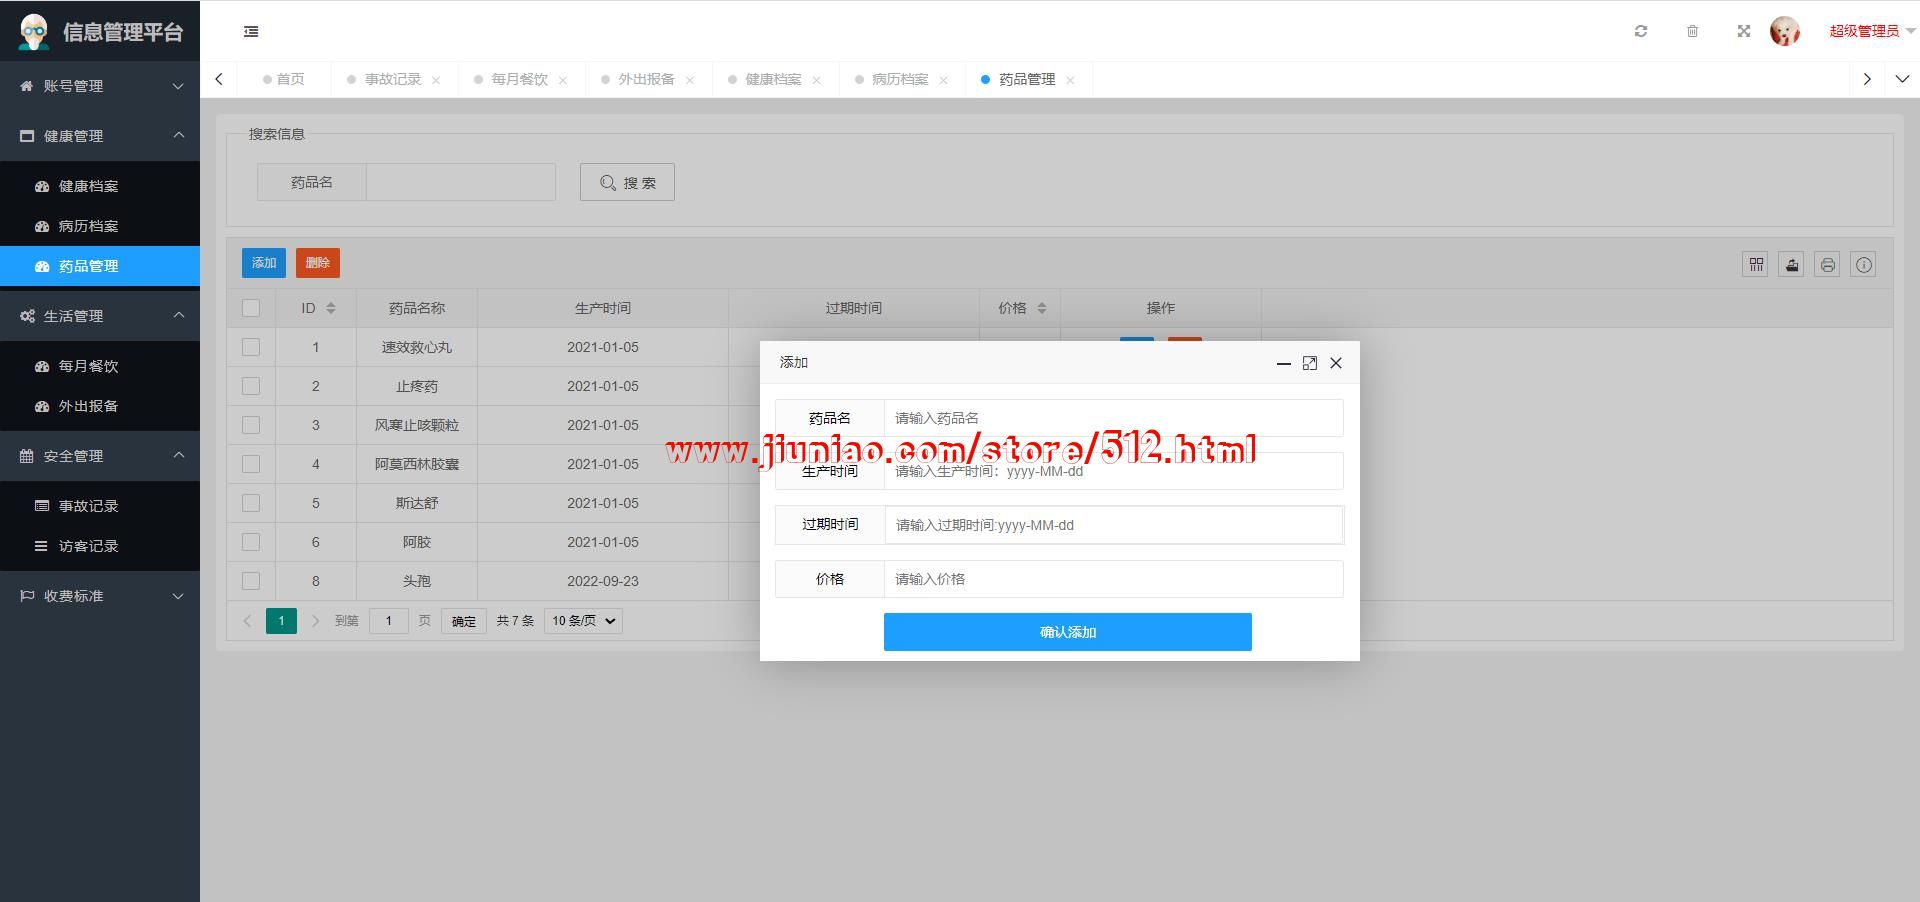Image resolution: width=1920 pixels, height=902 pixels.
Task: Close the 药品管理 tab
Action: (1070, 80)
